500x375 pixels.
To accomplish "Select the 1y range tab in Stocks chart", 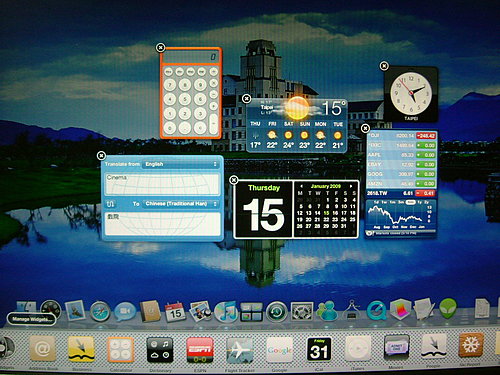I will coord(419,202).
